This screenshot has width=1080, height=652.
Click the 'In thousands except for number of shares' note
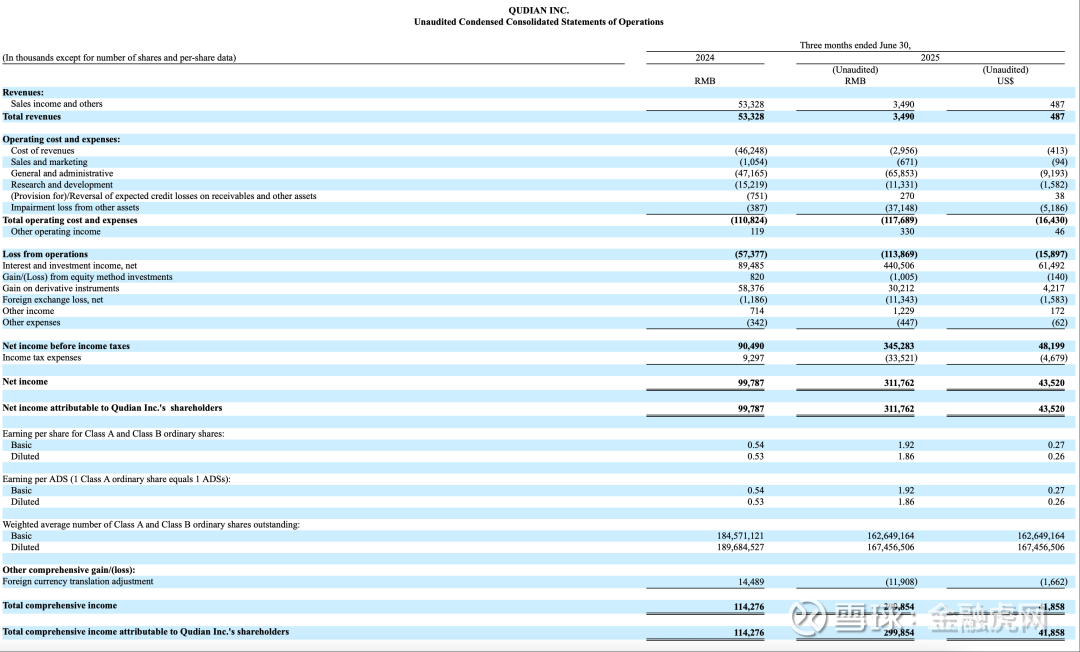coord(119,58)
